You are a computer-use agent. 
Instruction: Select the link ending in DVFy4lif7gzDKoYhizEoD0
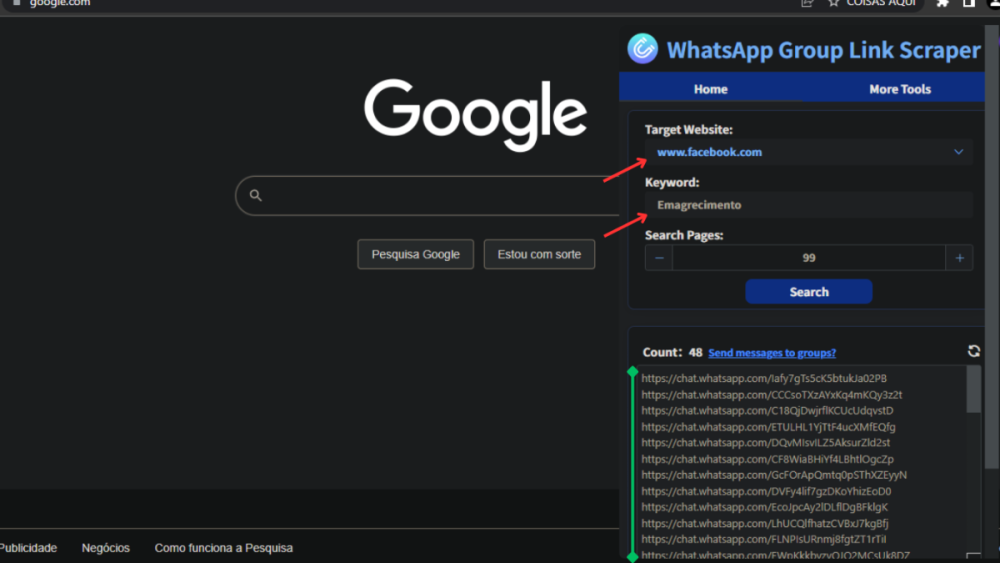tap(767, 492)
